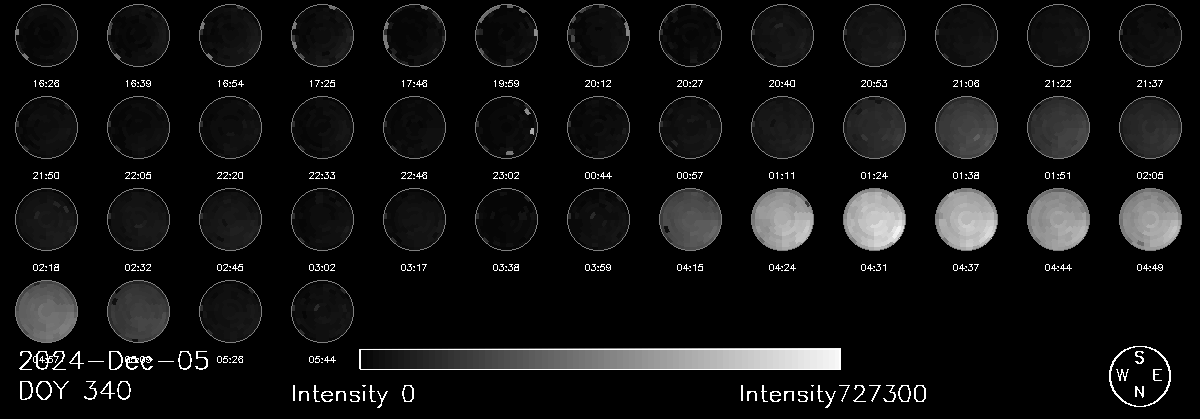Select the disc labeled 20:27
The height and width of the screenshot is (419, 1200).
pos(690,35)
